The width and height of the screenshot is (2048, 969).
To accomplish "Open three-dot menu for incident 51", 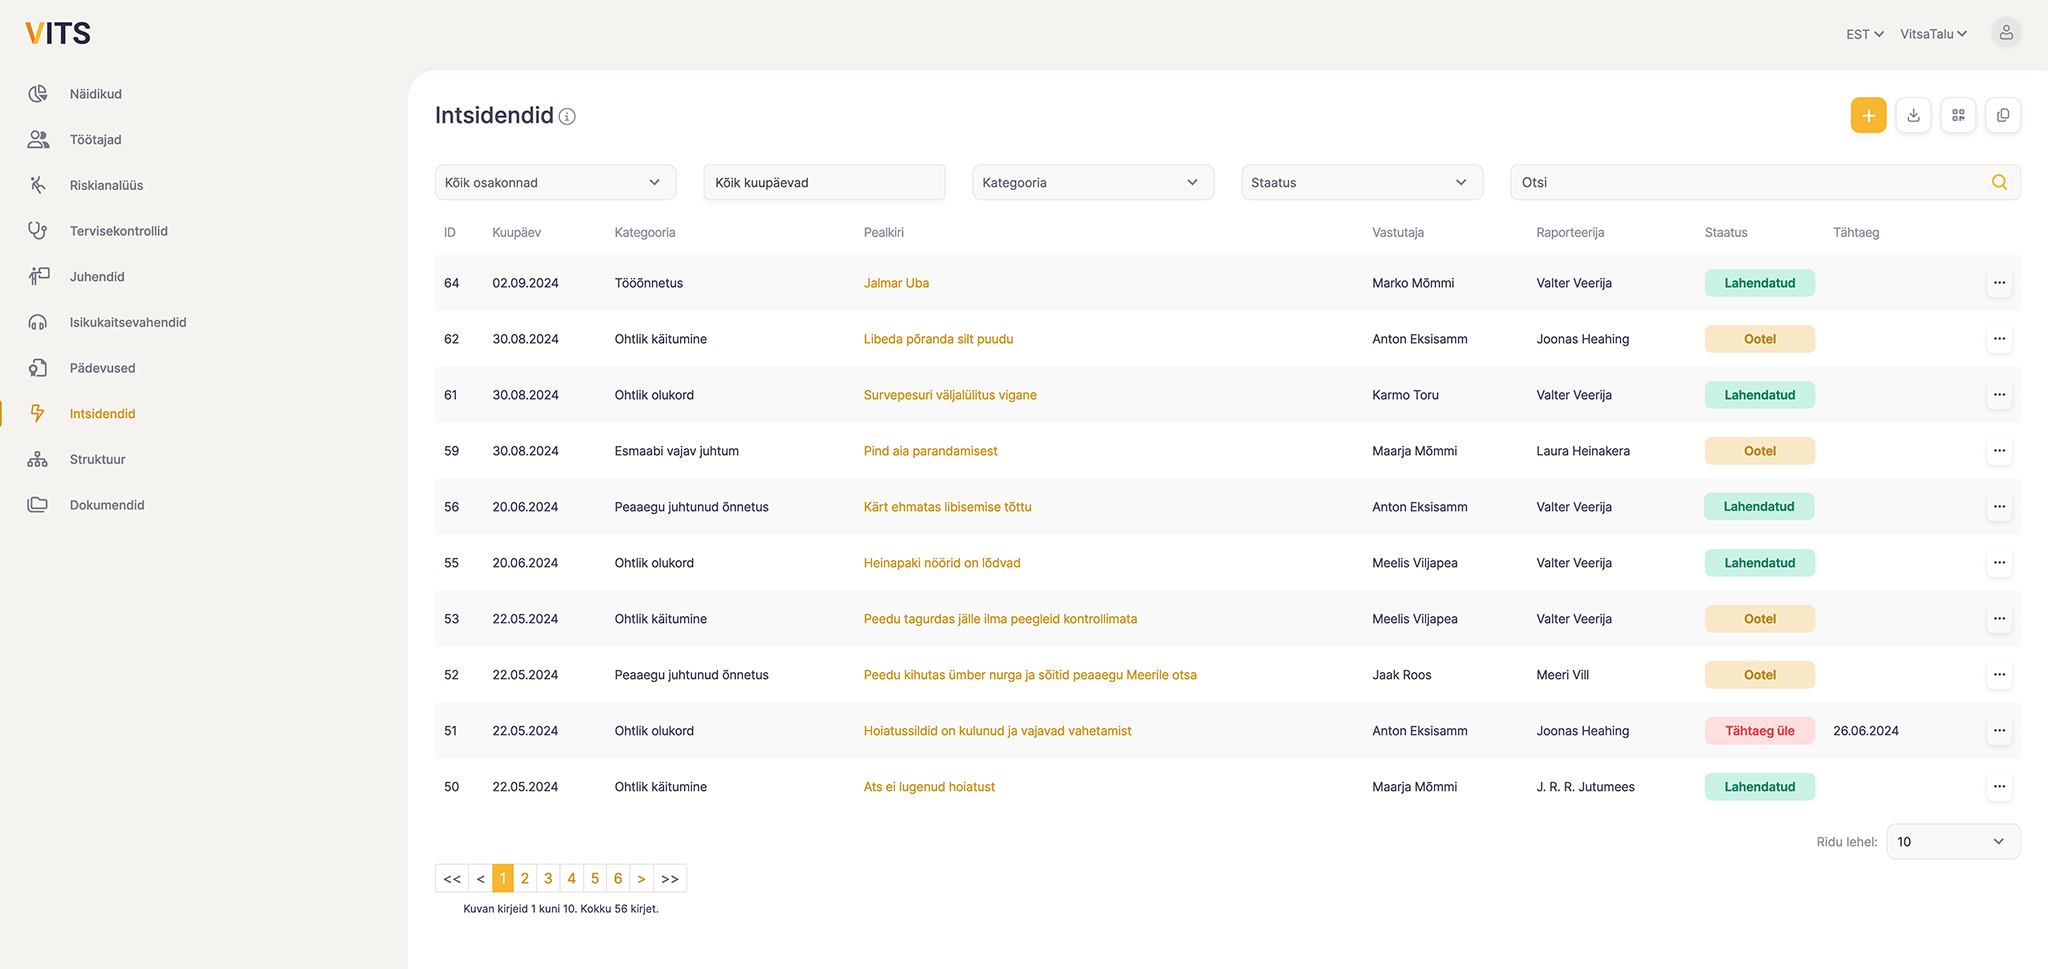I will pos(1999,731).
